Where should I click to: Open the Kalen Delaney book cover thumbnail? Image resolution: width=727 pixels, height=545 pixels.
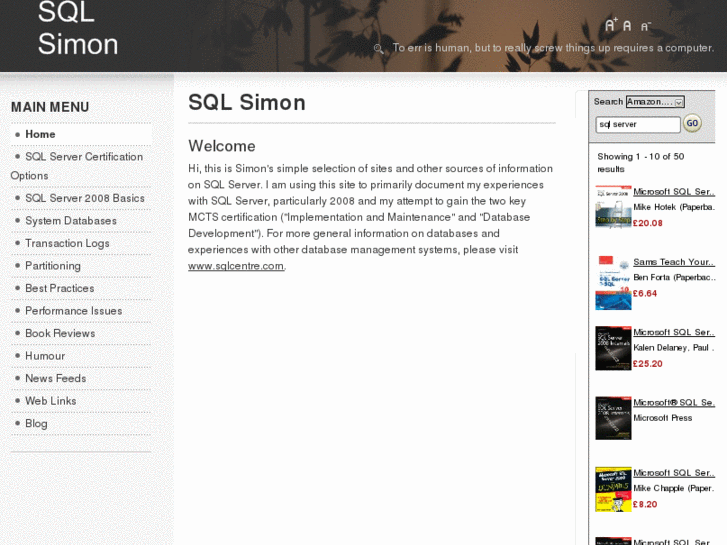[613, 348]
